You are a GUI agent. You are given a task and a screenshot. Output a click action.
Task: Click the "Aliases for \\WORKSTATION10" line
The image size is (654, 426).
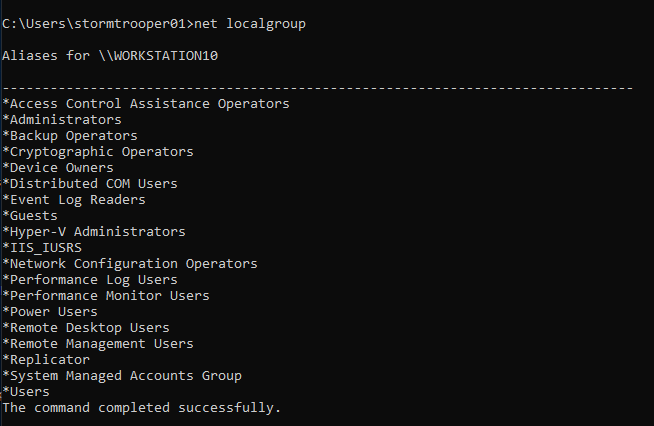(110, 55)
